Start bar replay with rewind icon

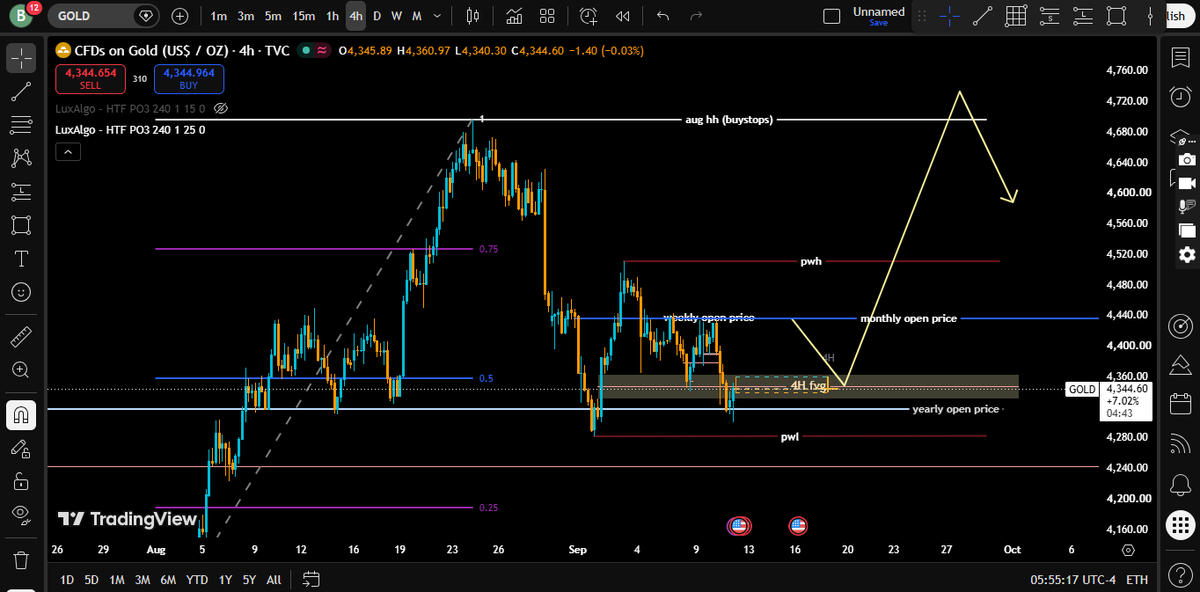click(623, 16)
